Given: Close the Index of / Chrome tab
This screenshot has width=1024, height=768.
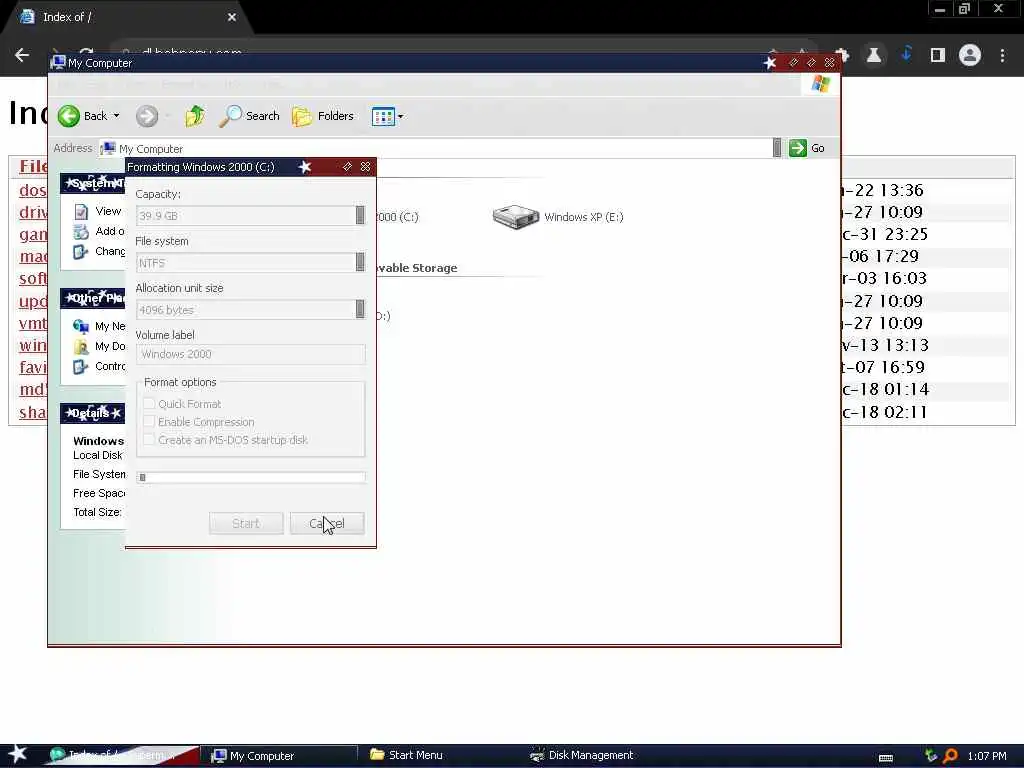Looking at the screenshot, I should 232,18.
